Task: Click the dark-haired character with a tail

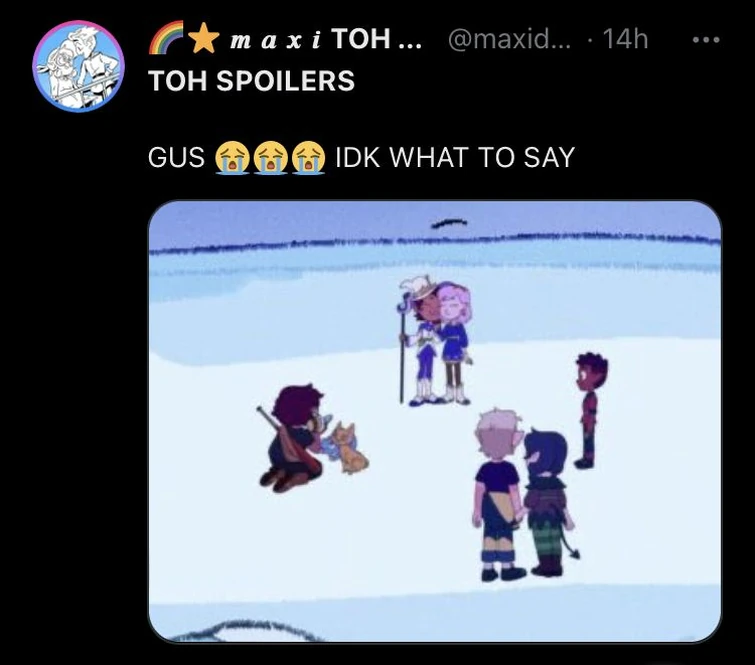Action: tap(550, 503)
